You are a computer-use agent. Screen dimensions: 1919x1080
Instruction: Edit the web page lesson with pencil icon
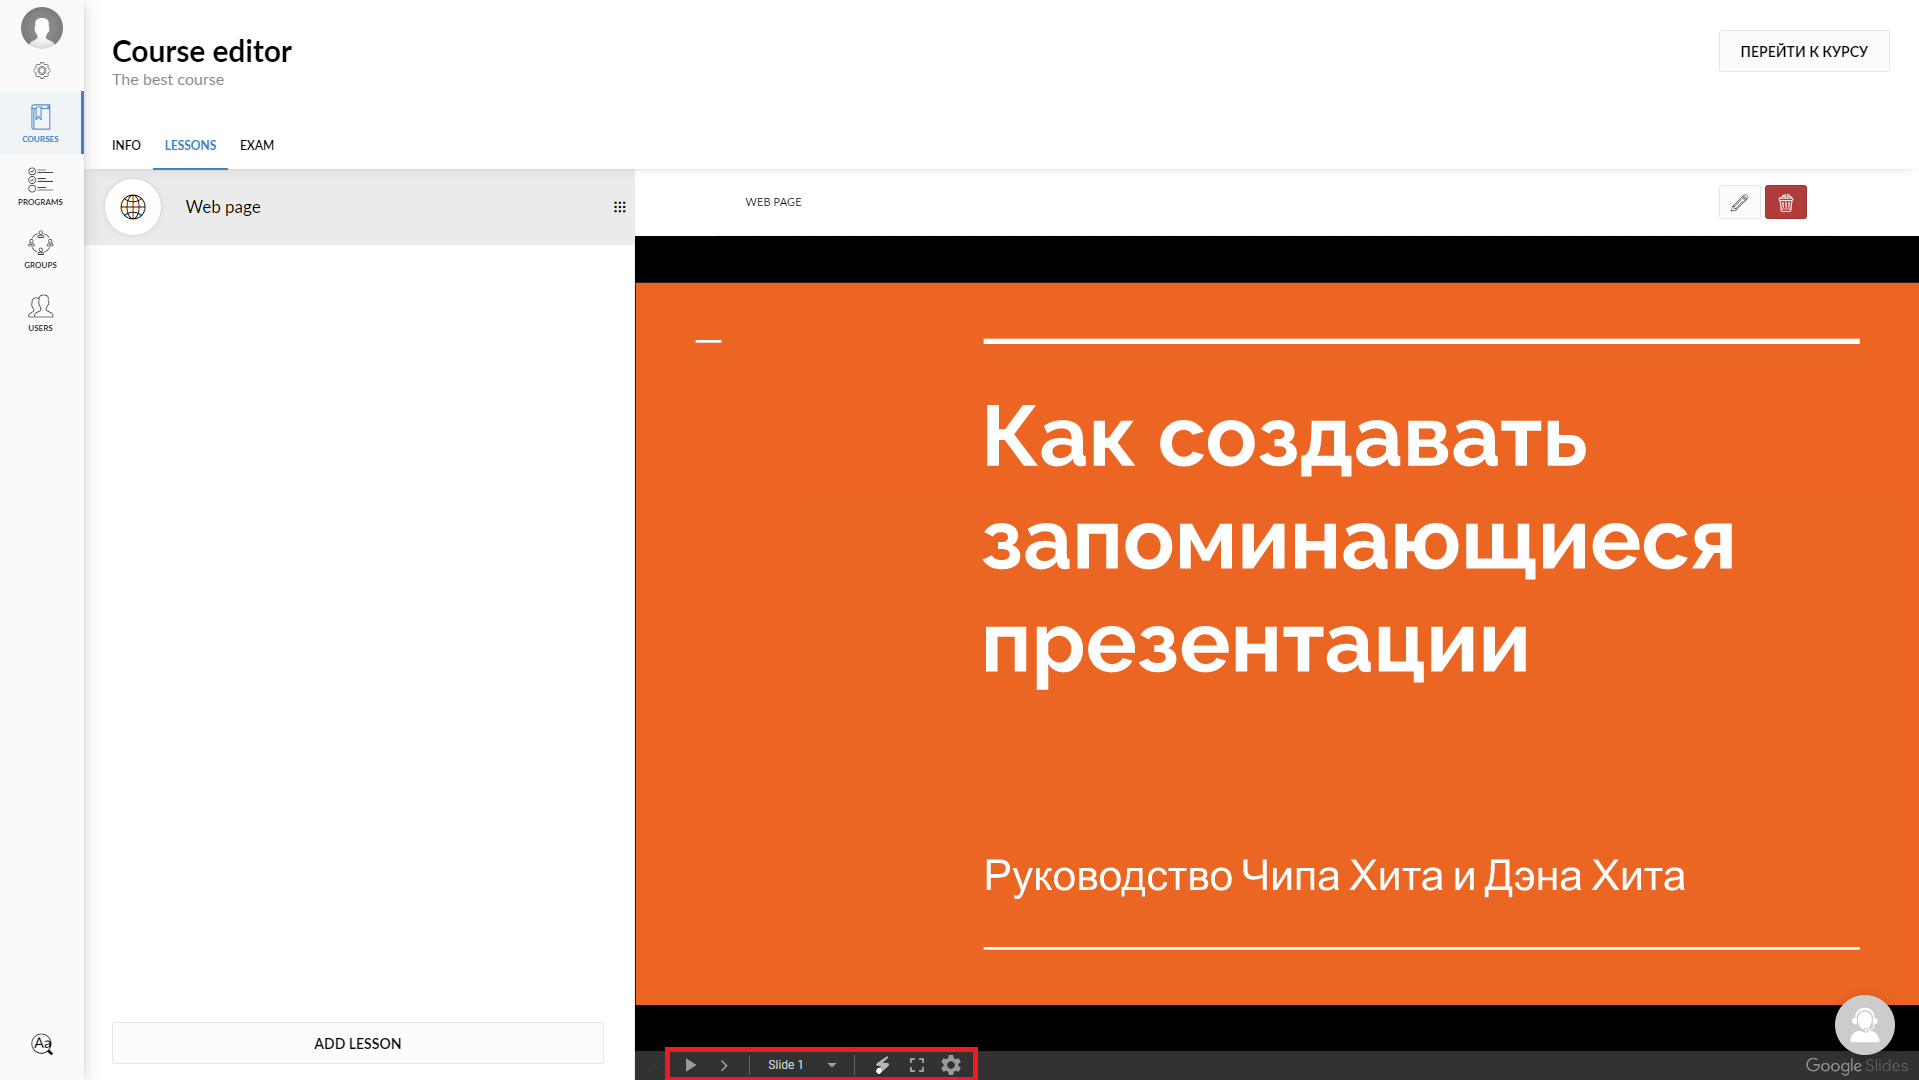coord(1739,203)
